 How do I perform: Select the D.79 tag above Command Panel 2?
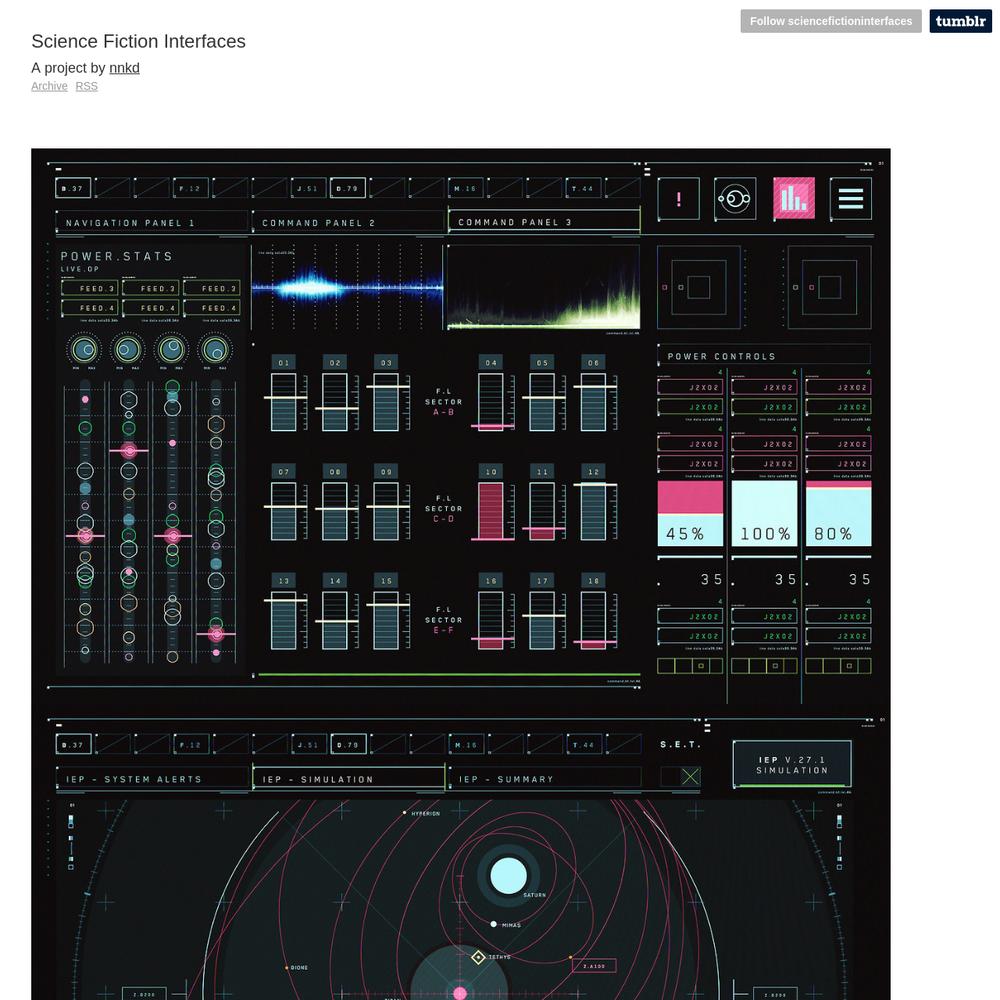(348, 188)
